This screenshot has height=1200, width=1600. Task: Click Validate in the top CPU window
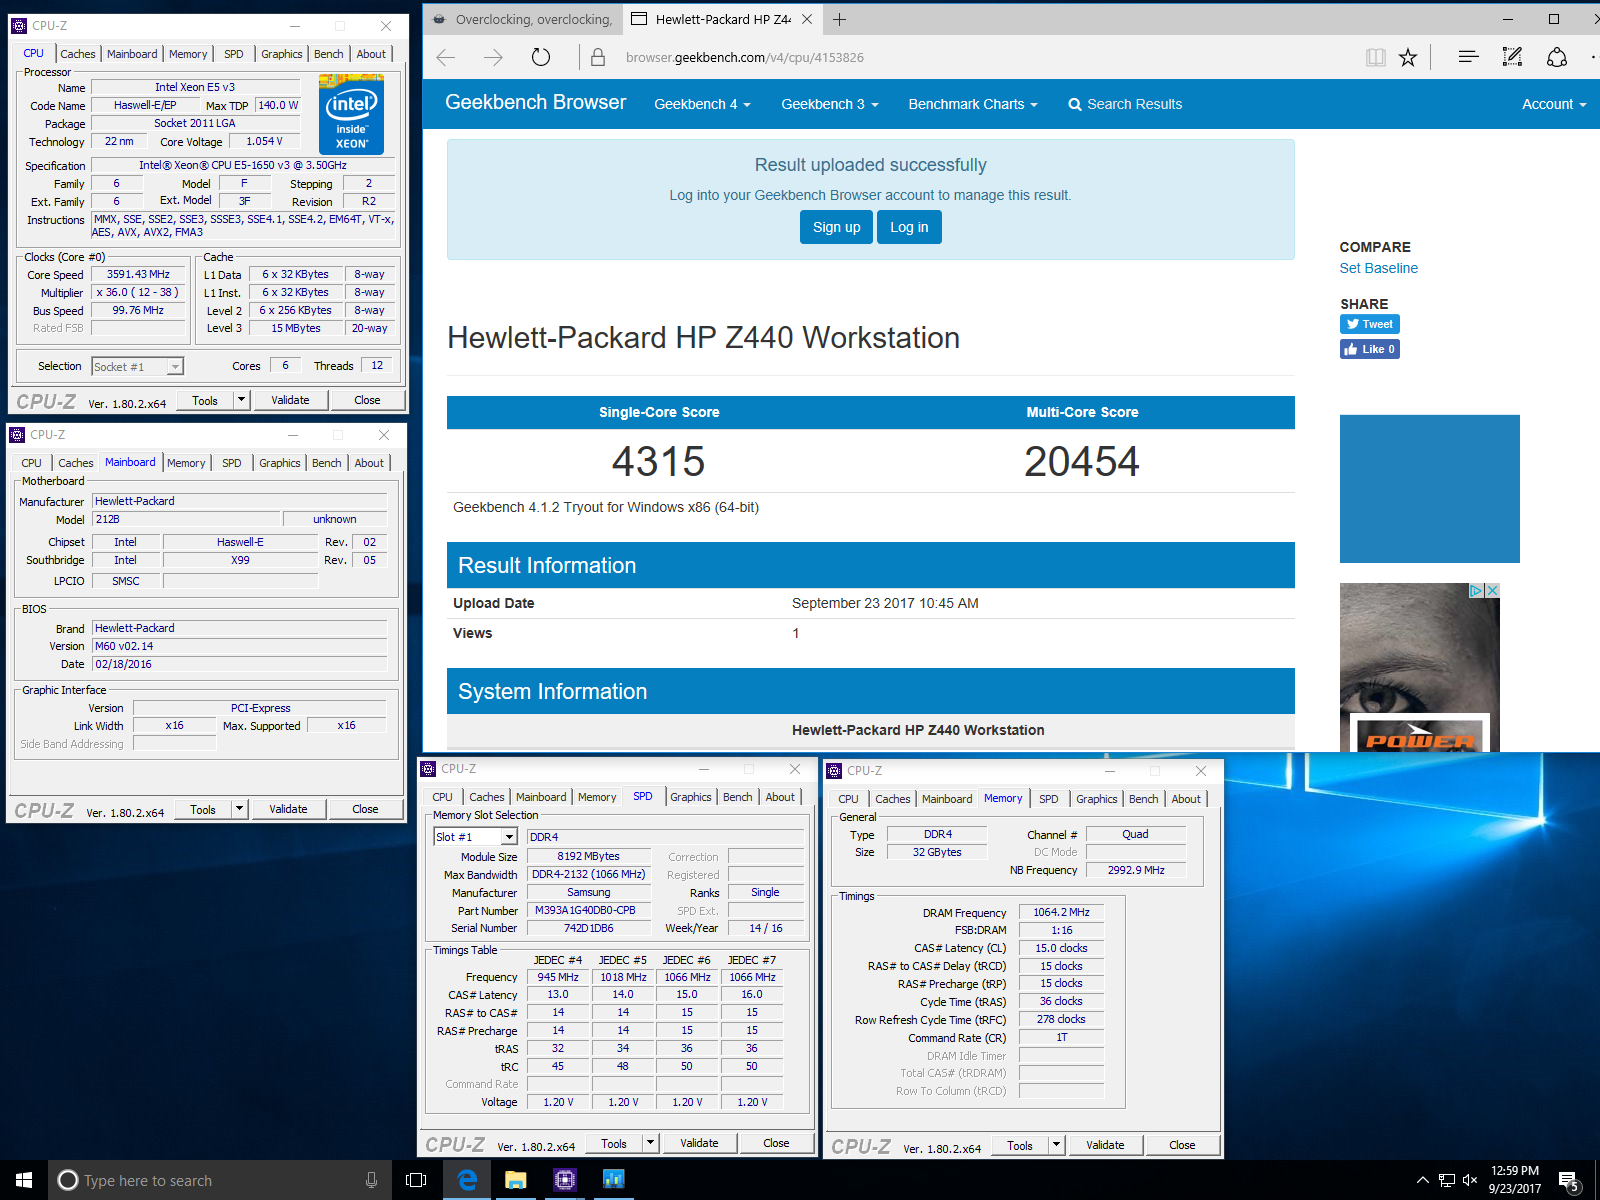click(x=290, y=400)
